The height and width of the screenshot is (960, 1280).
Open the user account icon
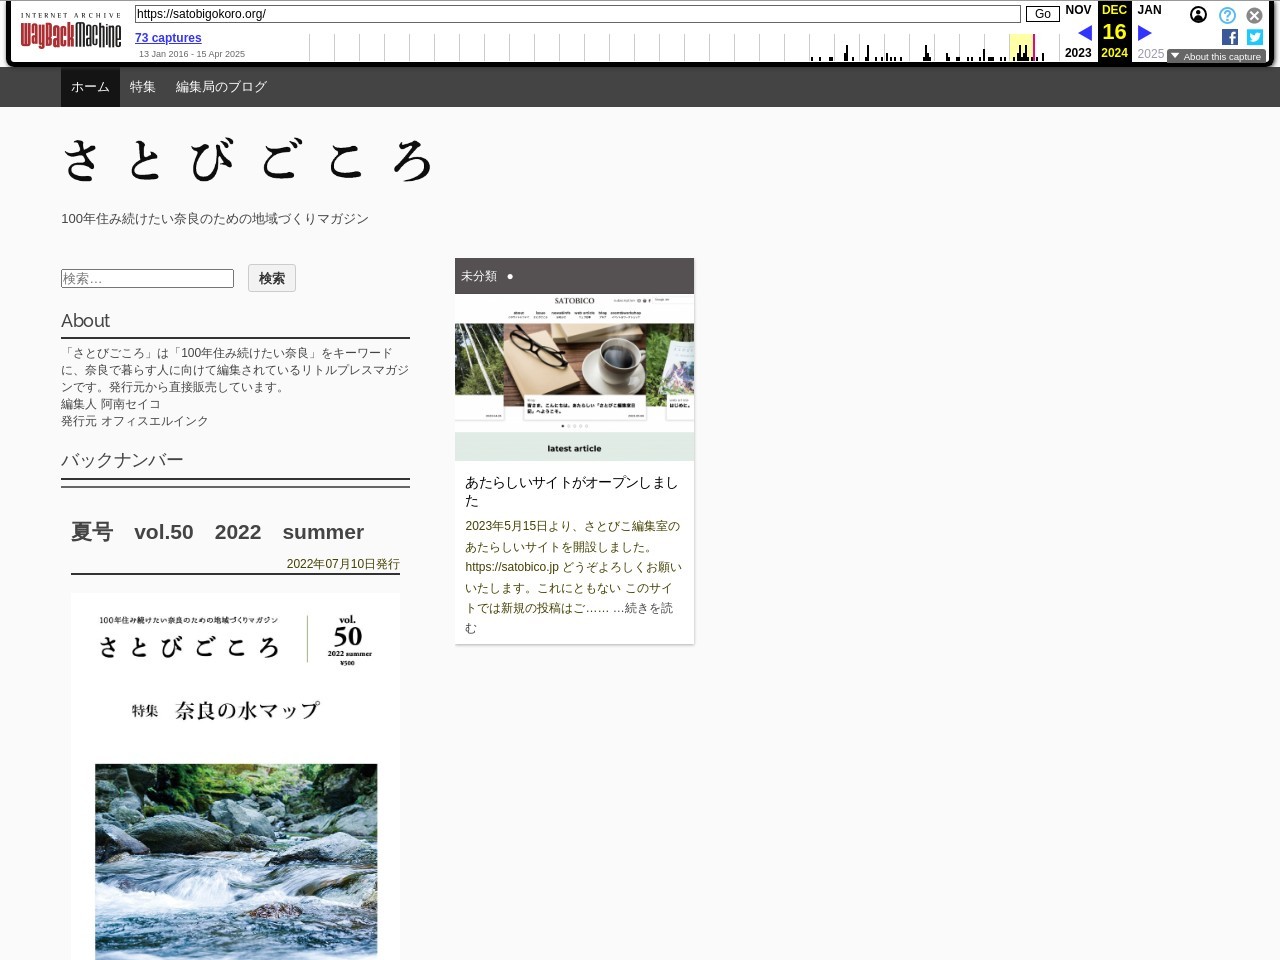click(x=1198, y=15)
